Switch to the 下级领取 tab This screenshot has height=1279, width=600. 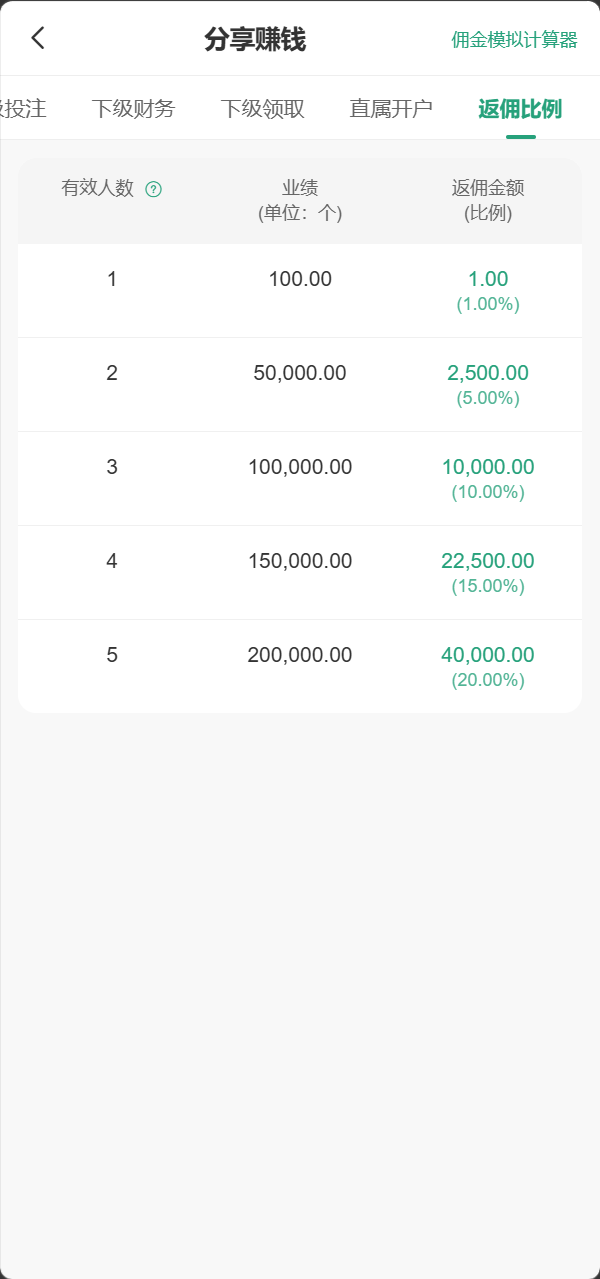tap(263, 108)
